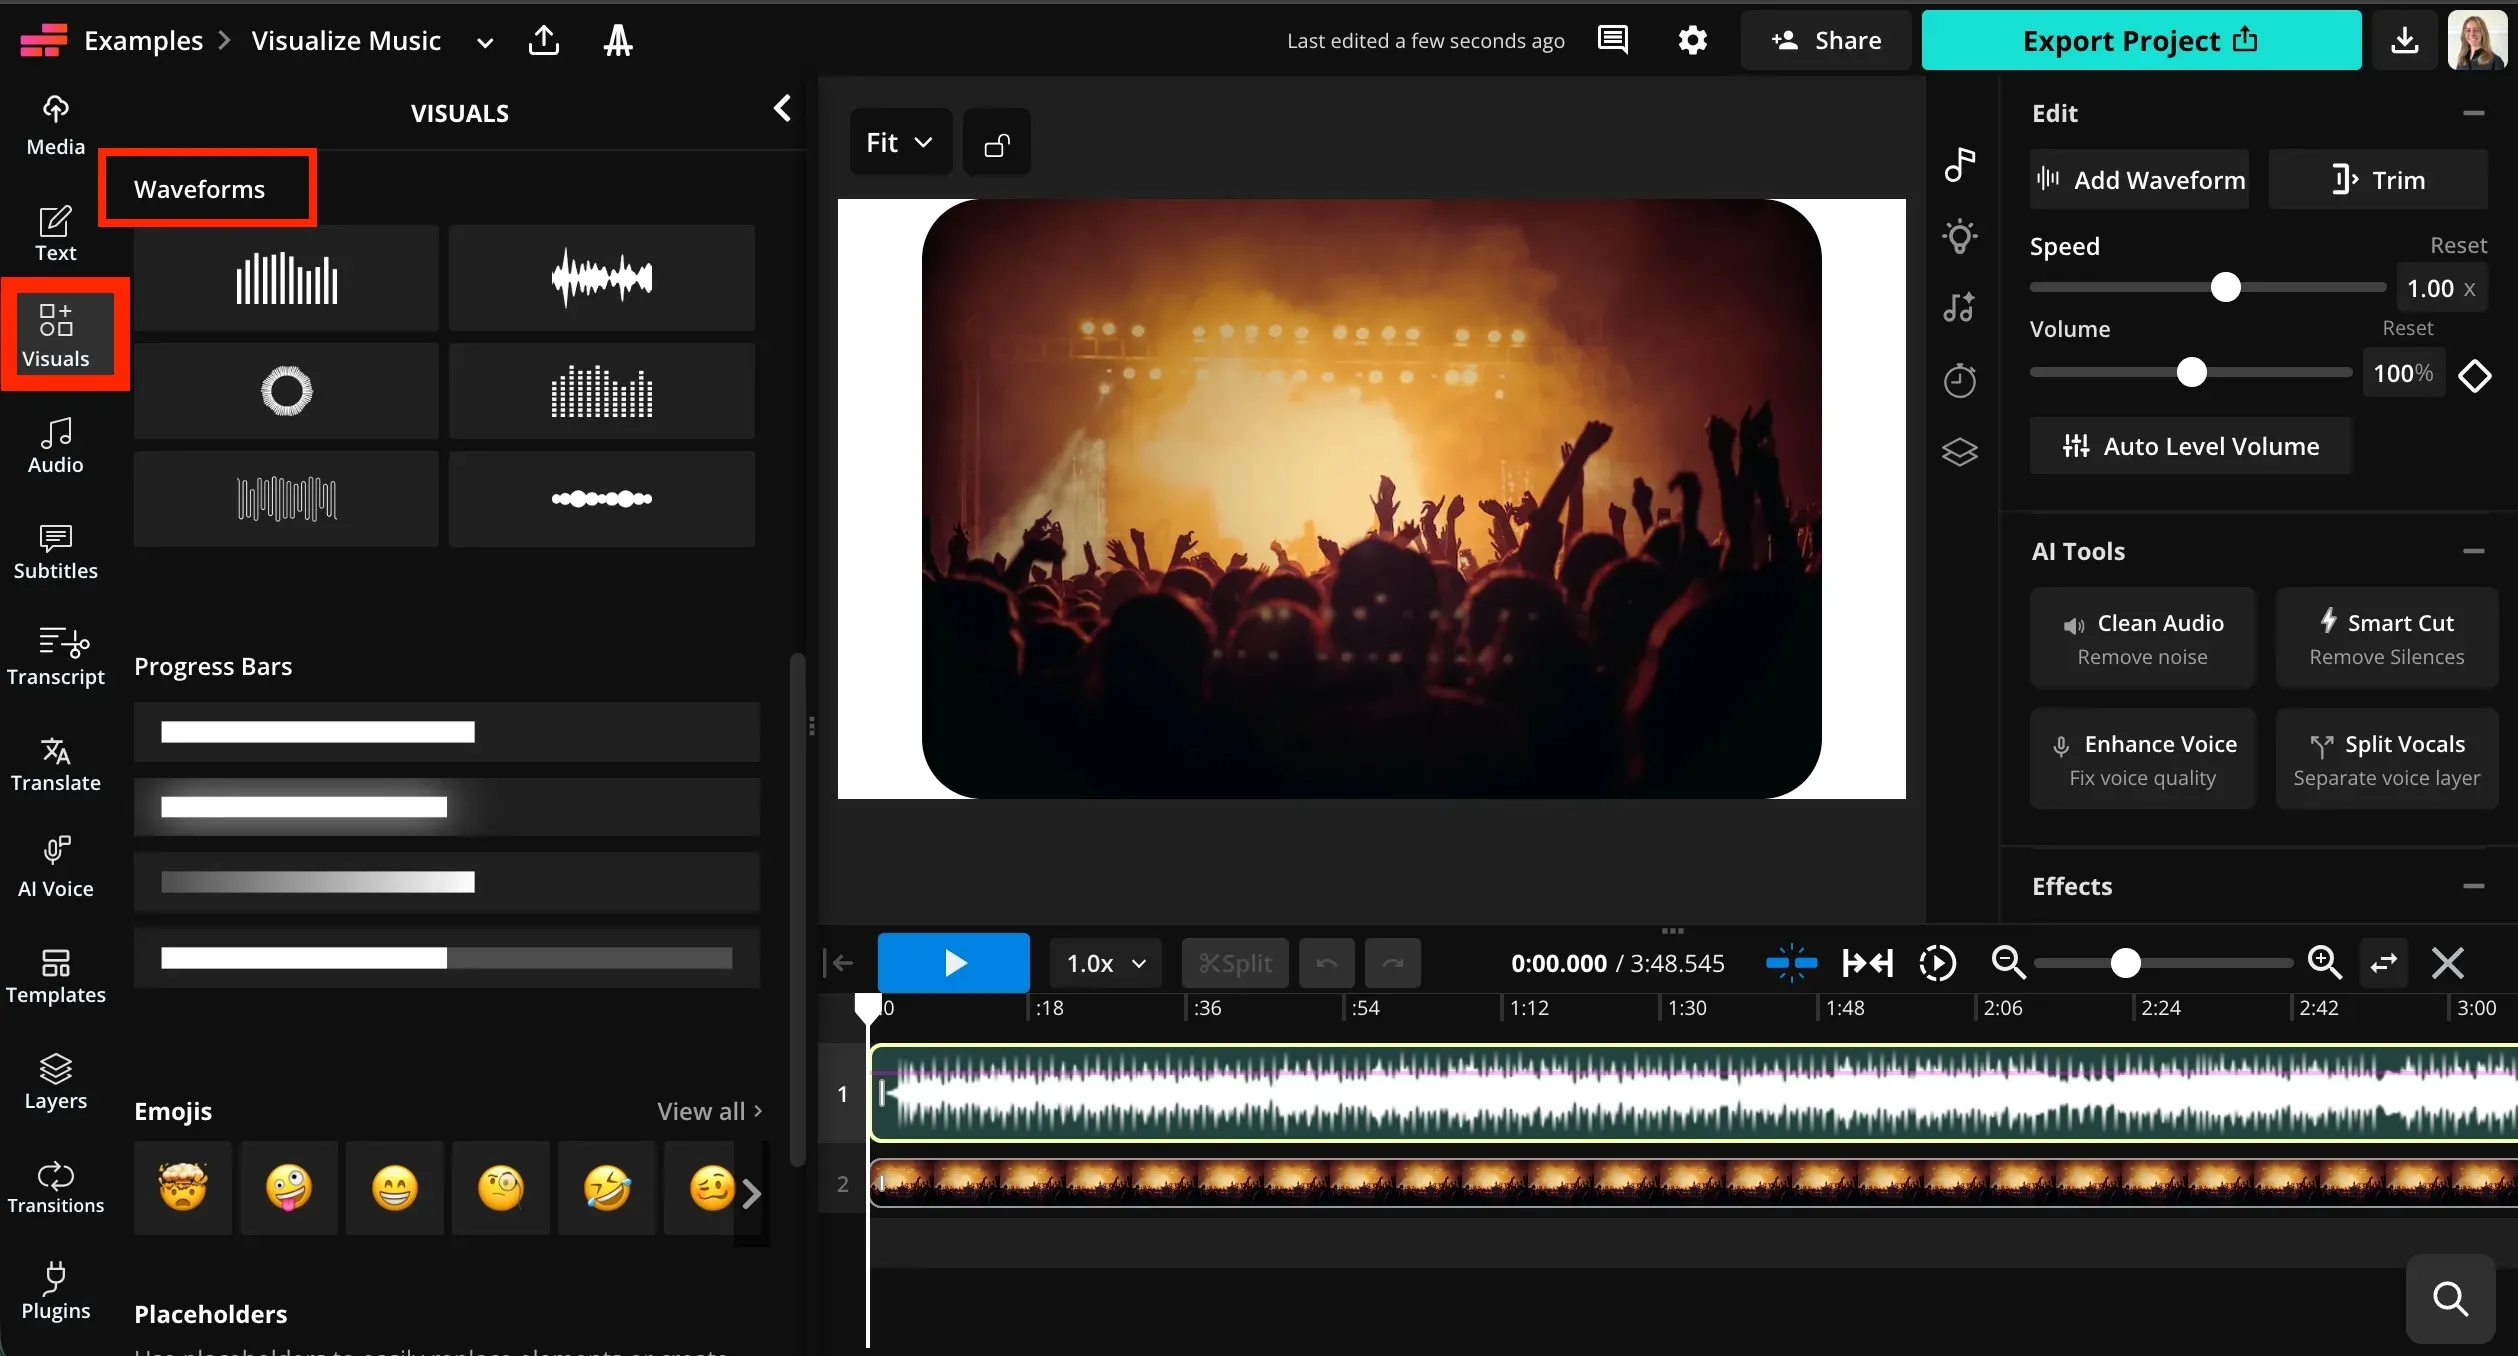Open the Timing settings in Edit panel
Viewport: 2518px width, 1356px height.
pyautogui.click(x=1958, y=380)
